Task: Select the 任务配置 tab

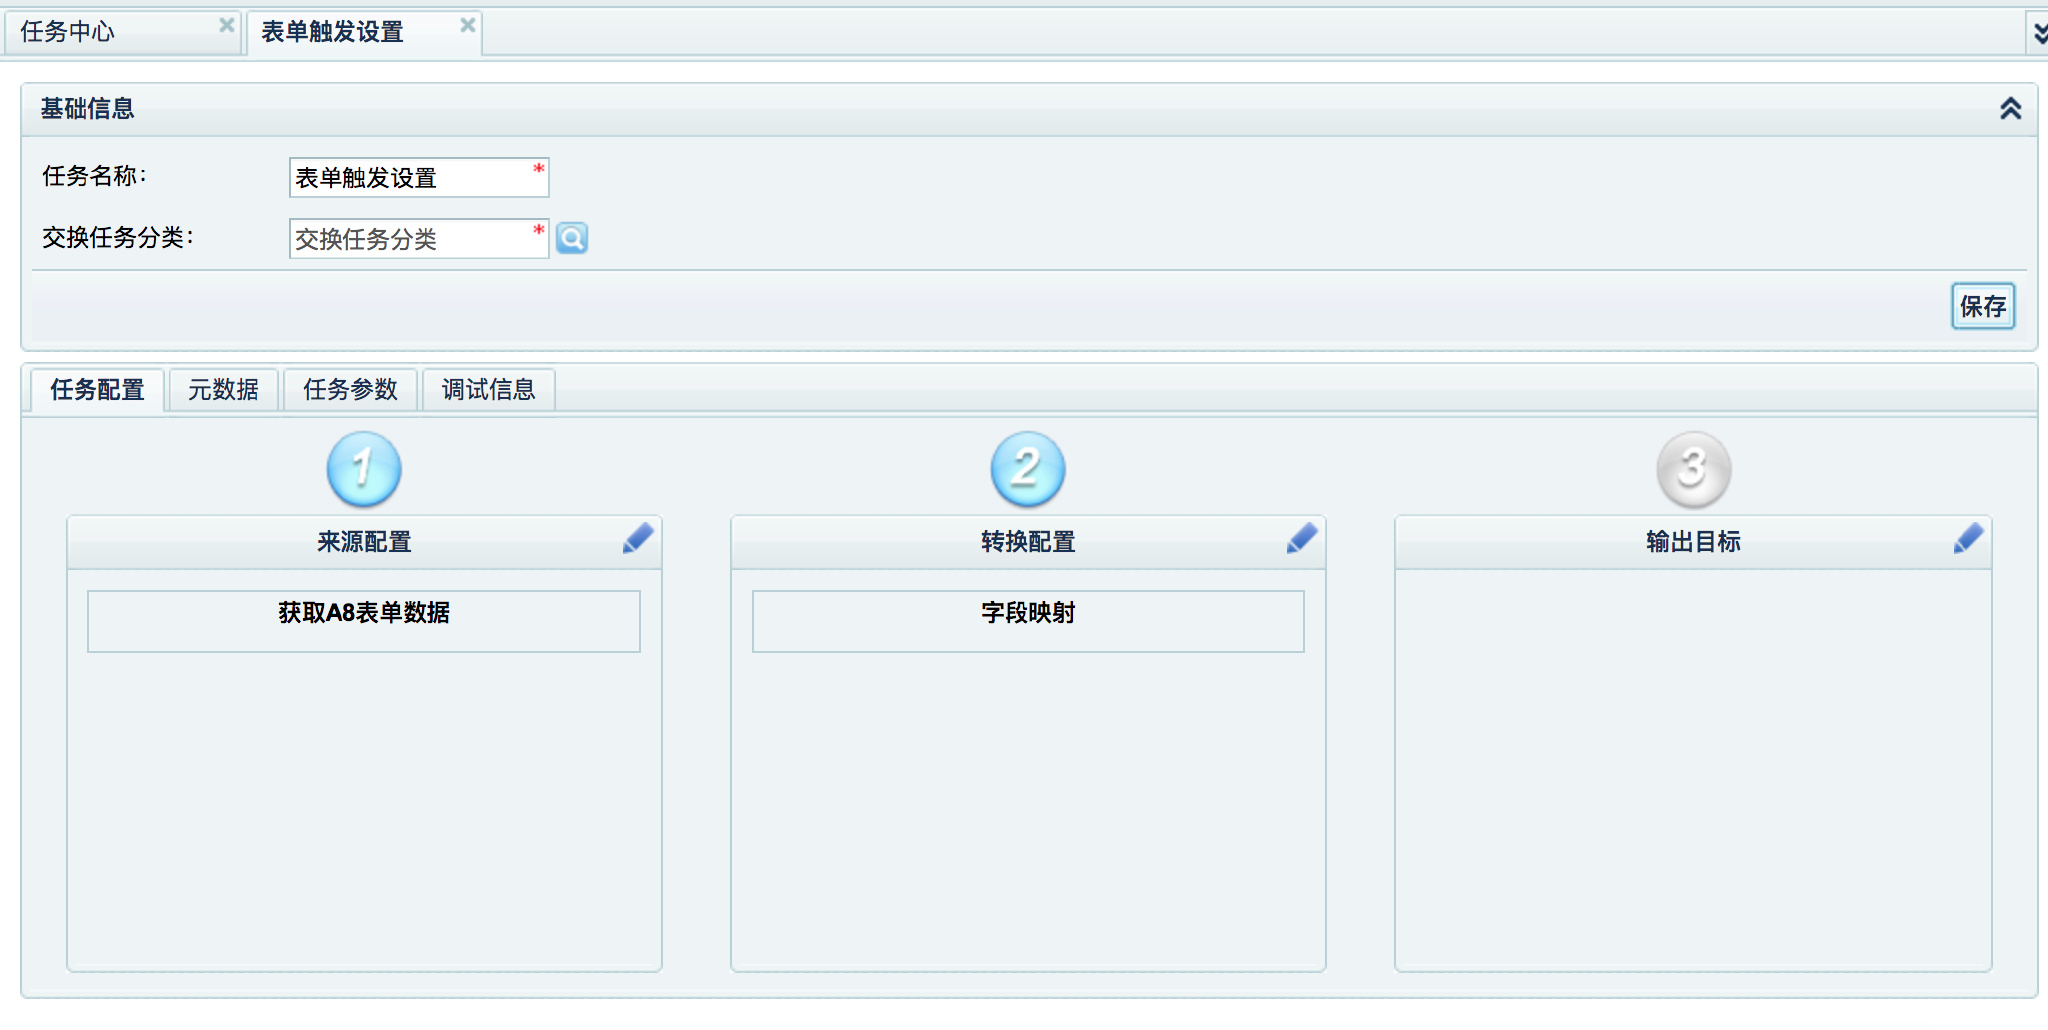Action: pos(97,389)
